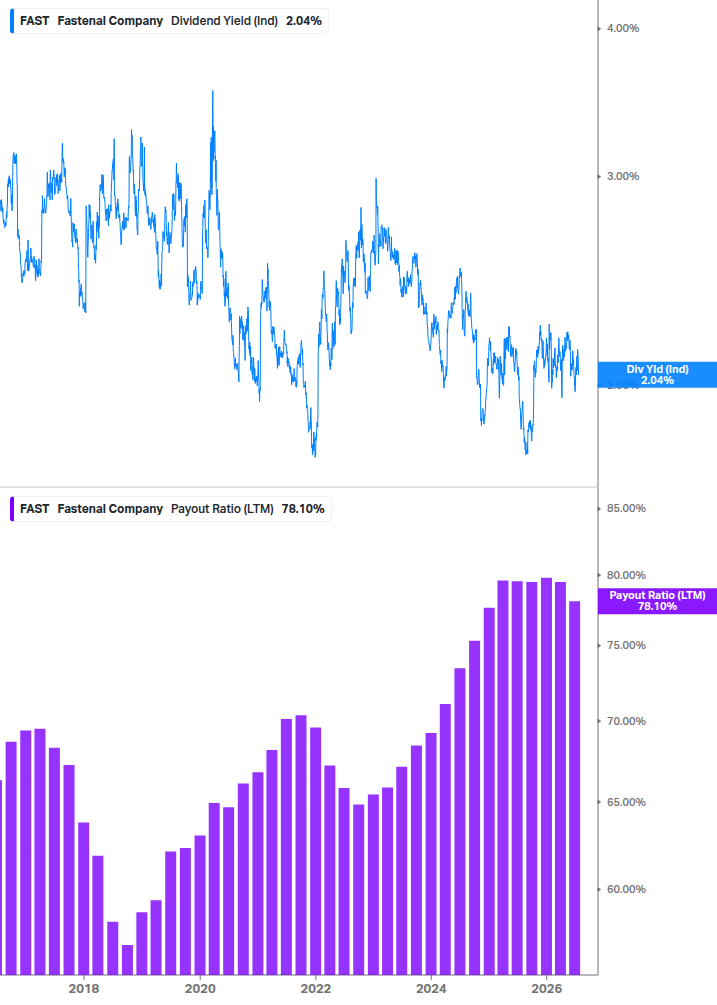Click the 2022 label on the time axis
The width and height of the screenshot is (717, 1005).
point(316,988)
